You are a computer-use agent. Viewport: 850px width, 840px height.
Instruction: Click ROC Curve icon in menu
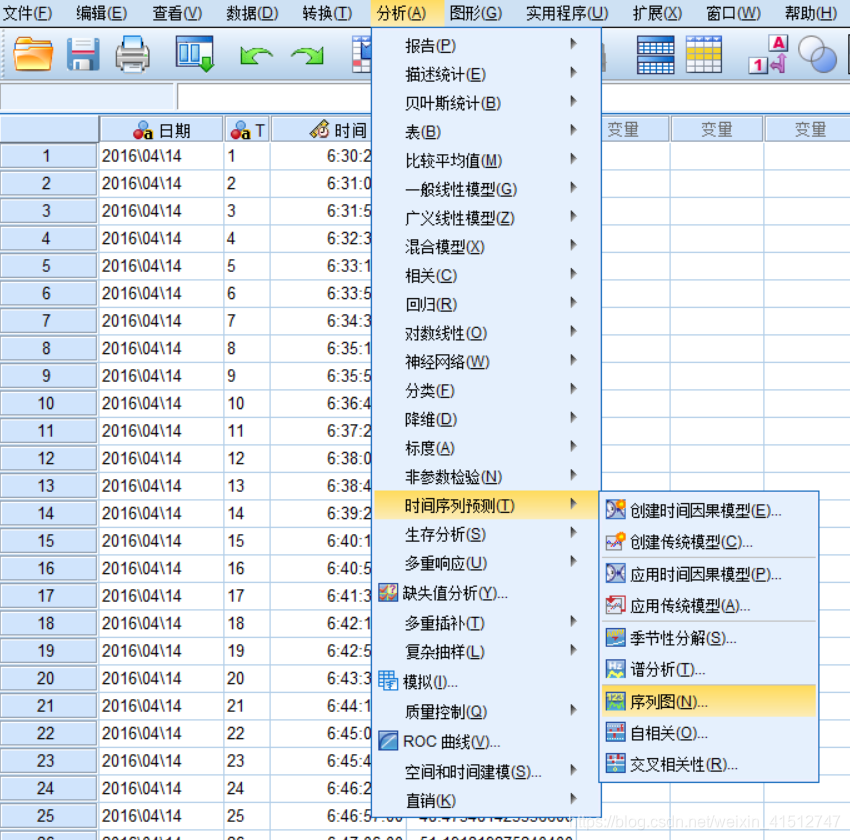[x=388, y=740]
